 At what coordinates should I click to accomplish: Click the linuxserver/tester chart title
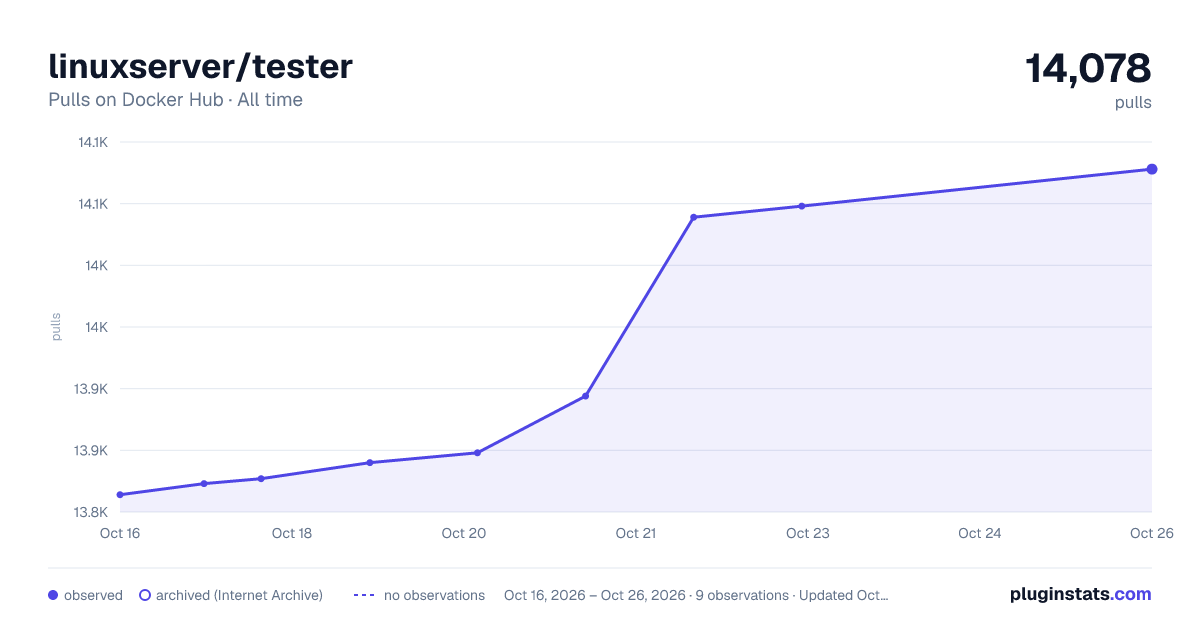[200, 66]
